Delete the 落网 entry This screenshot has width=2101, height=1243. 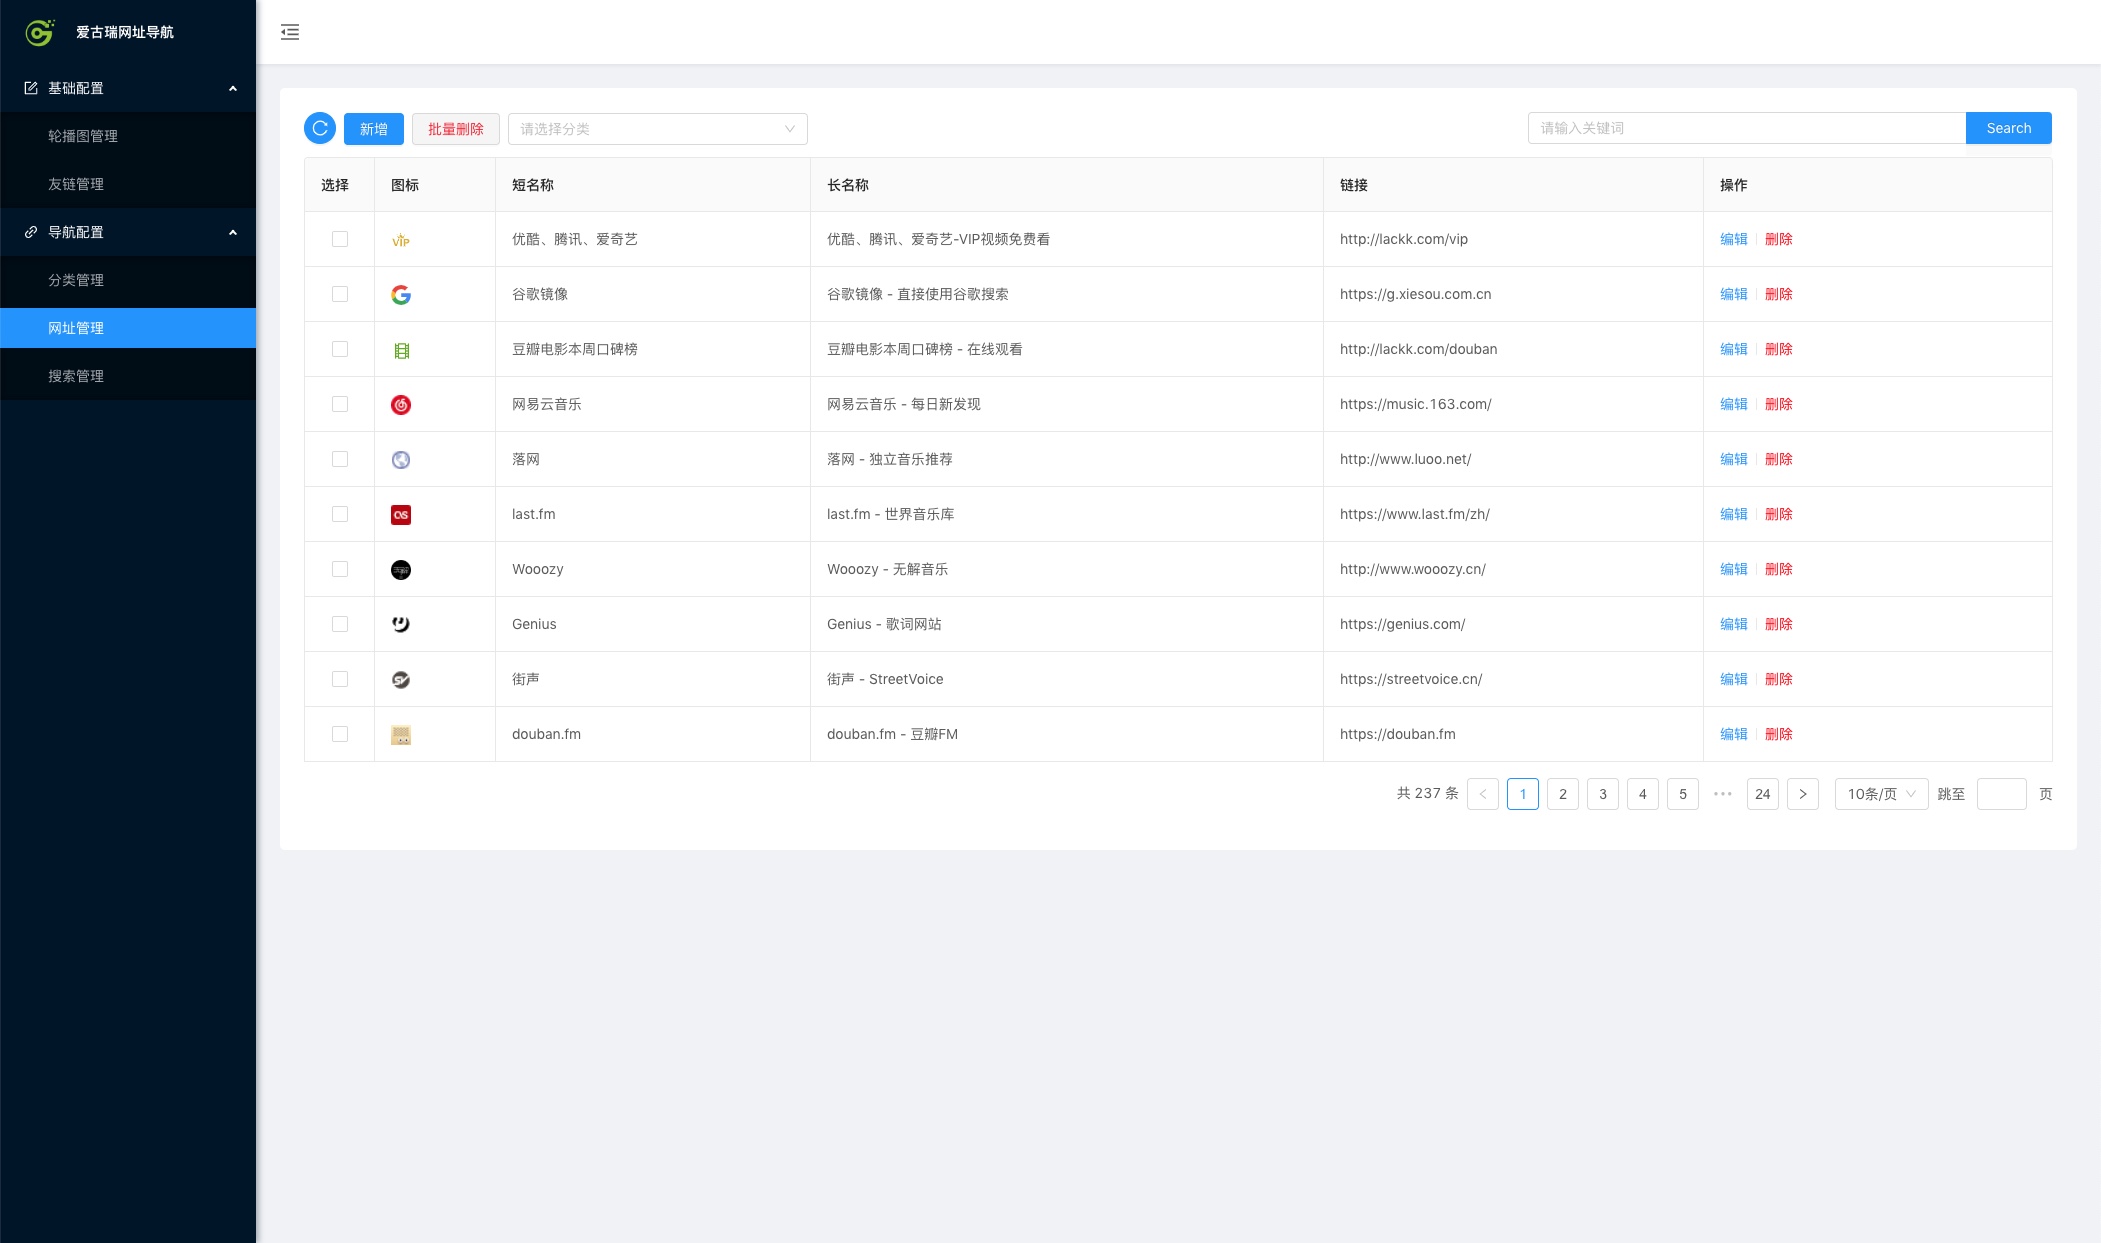point(1779,459)
